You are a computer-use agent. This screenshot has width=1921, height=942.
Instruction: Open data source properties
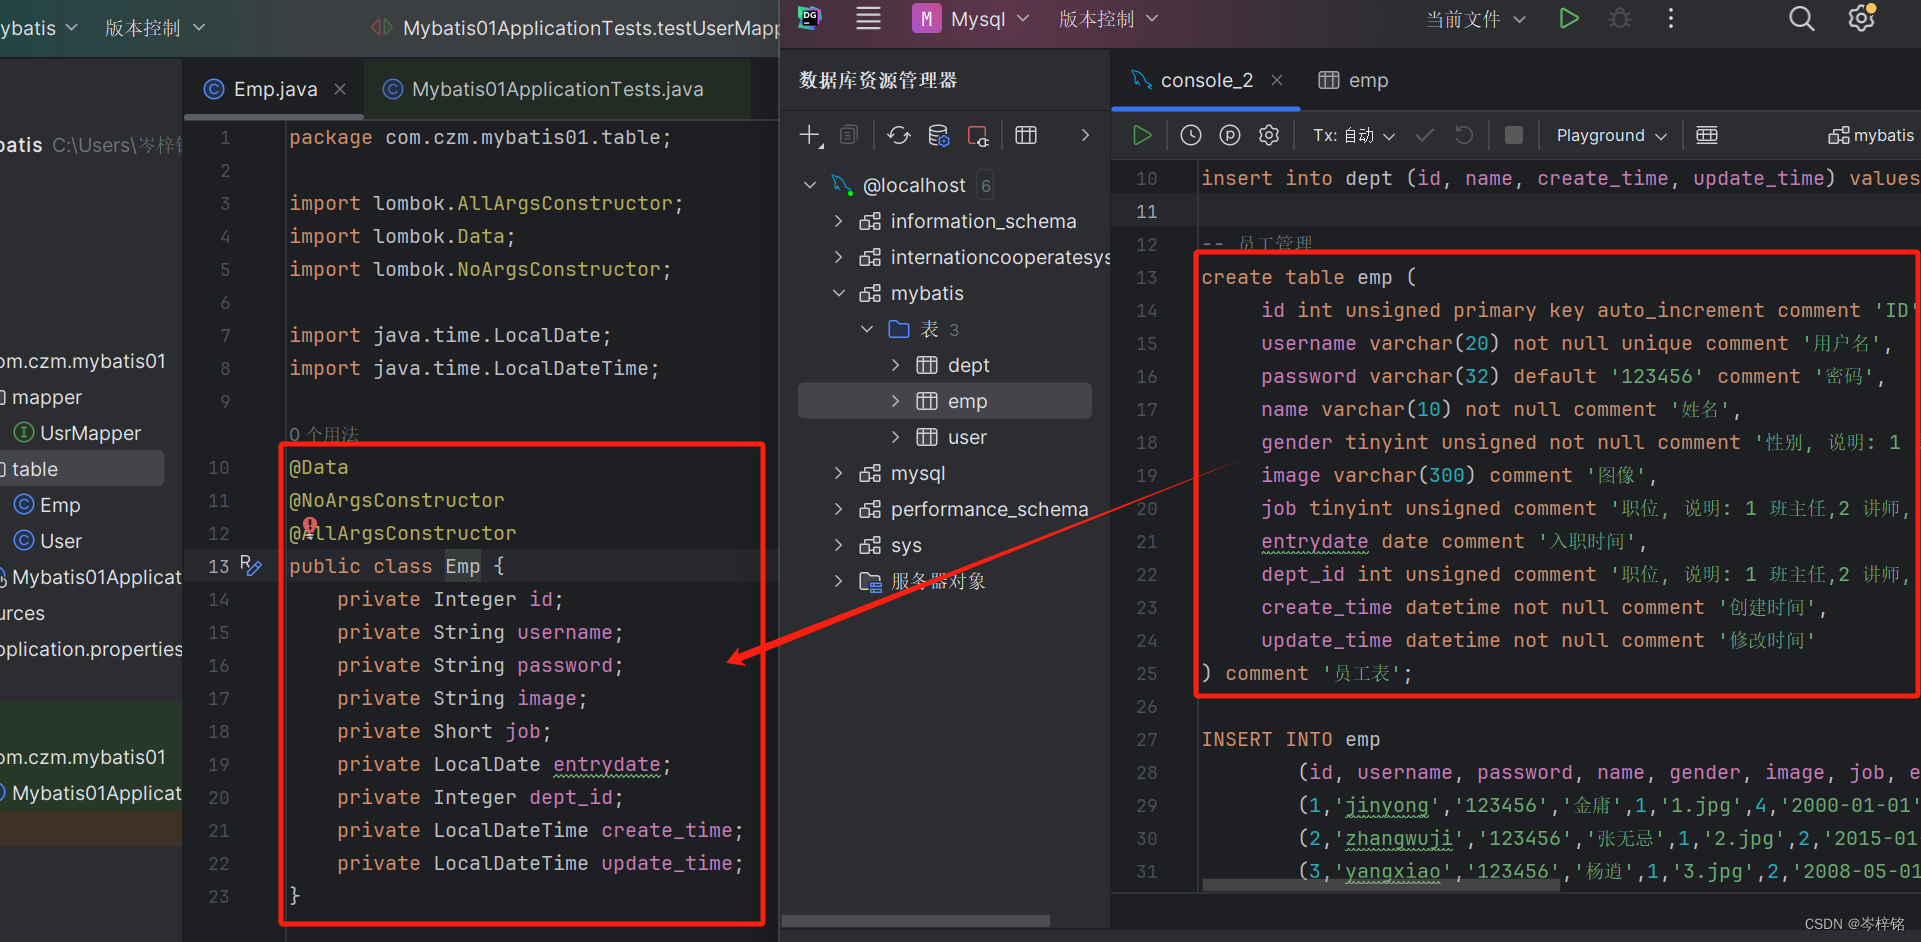[x=938, y=134]
